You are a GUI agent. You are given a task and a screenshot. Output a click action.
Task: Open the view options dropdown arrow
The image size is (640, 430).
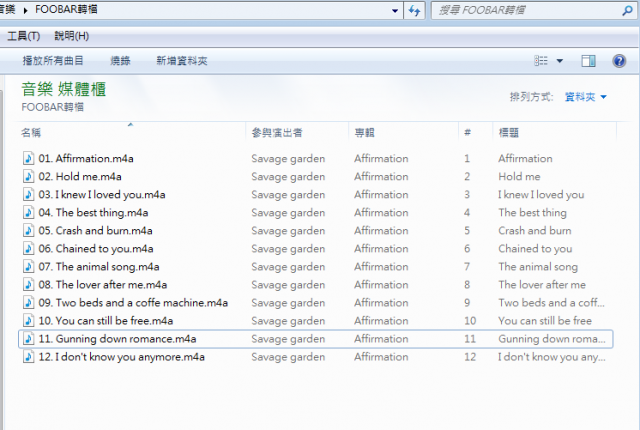[x=560, y=61]
